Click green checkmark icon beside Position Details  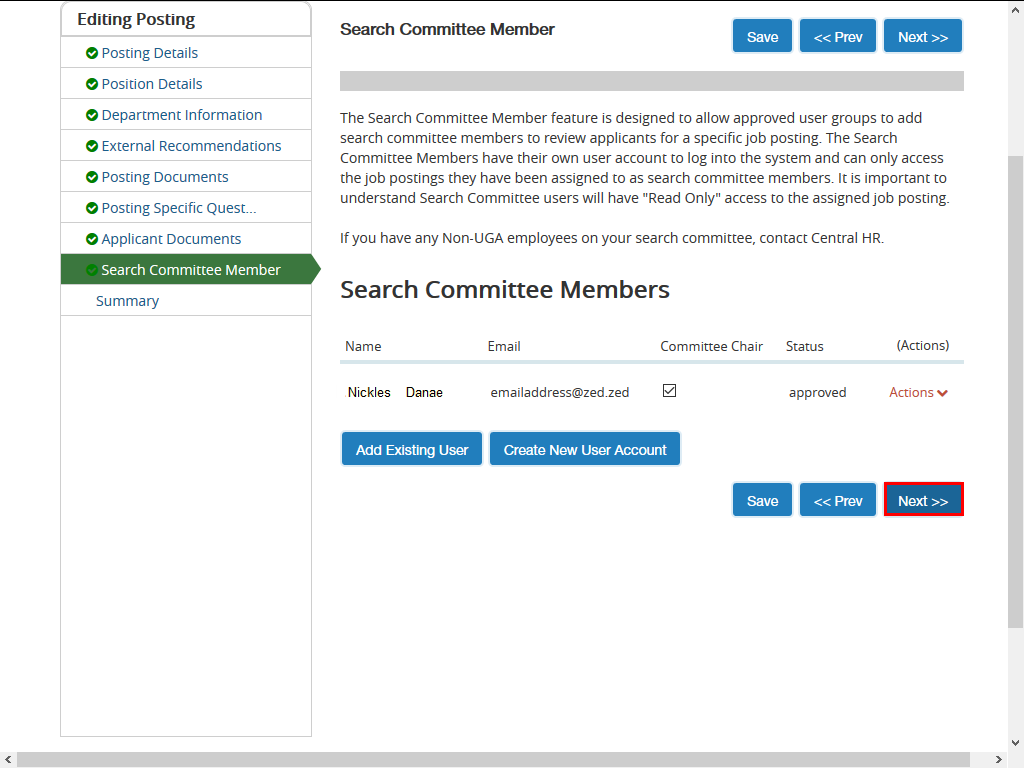tap(92, 84)
